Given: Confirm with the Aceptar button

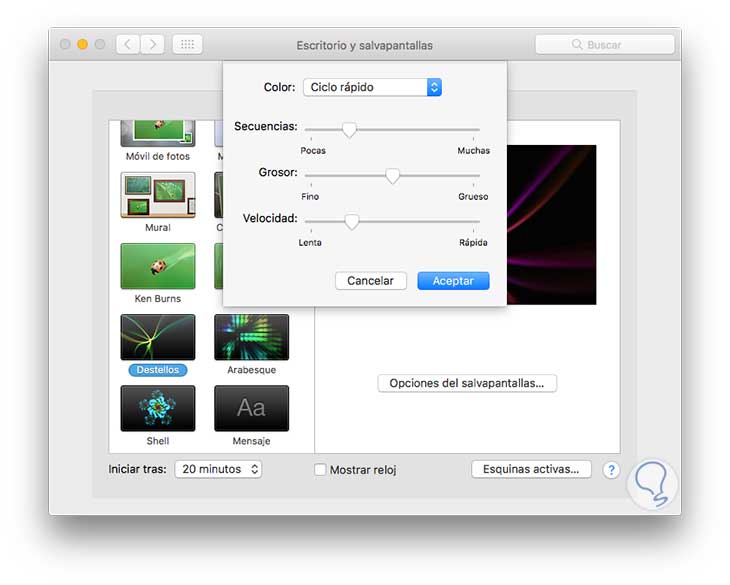Looking at the screenshot, I should [x=453, y=281].
